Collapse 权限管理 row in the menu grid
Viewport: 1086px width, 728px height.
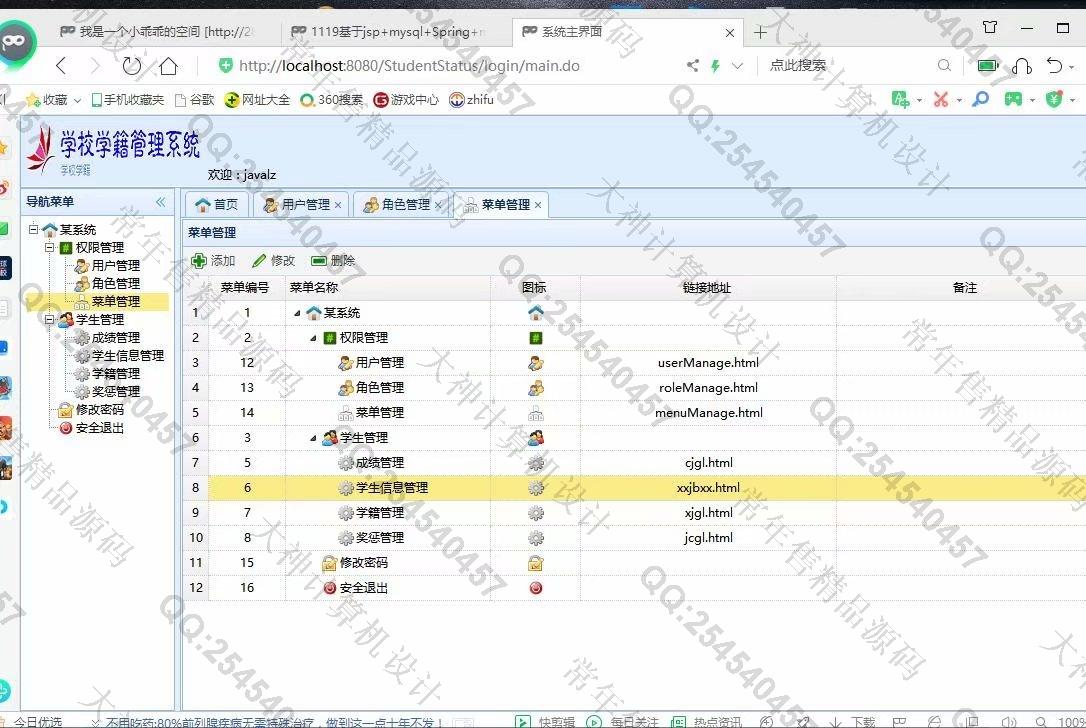(313, 338)
